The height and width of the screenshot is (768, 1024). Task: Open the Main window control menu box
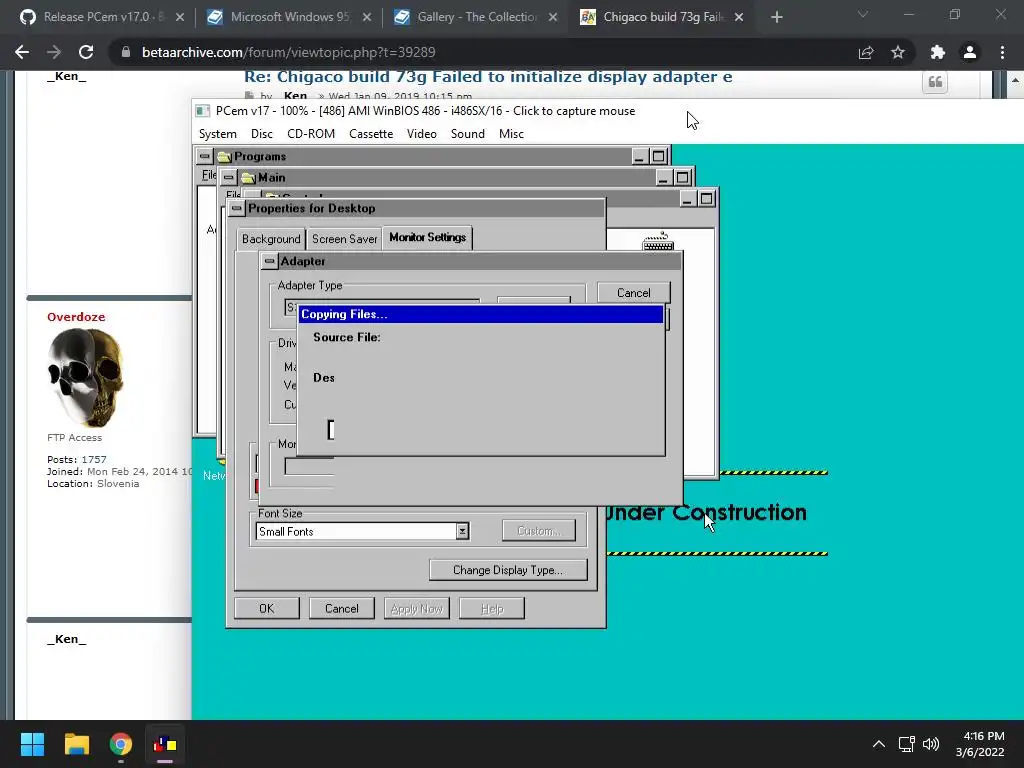[x=228, y=177]
